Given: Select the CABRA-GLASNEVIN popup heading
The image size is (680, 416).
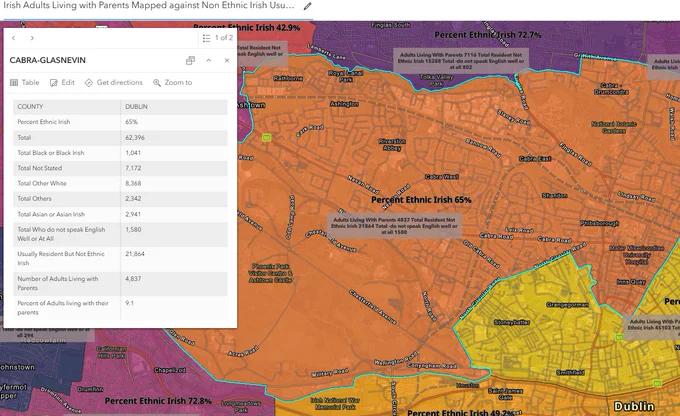Looking at the screenshot, I should (x=48, y=60).
